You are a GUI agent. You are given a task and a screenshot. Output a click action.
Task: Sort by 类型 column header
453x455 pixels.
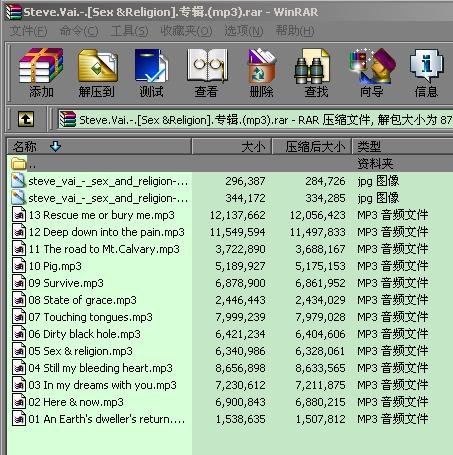pyautogui.click(x=402, y=146)
